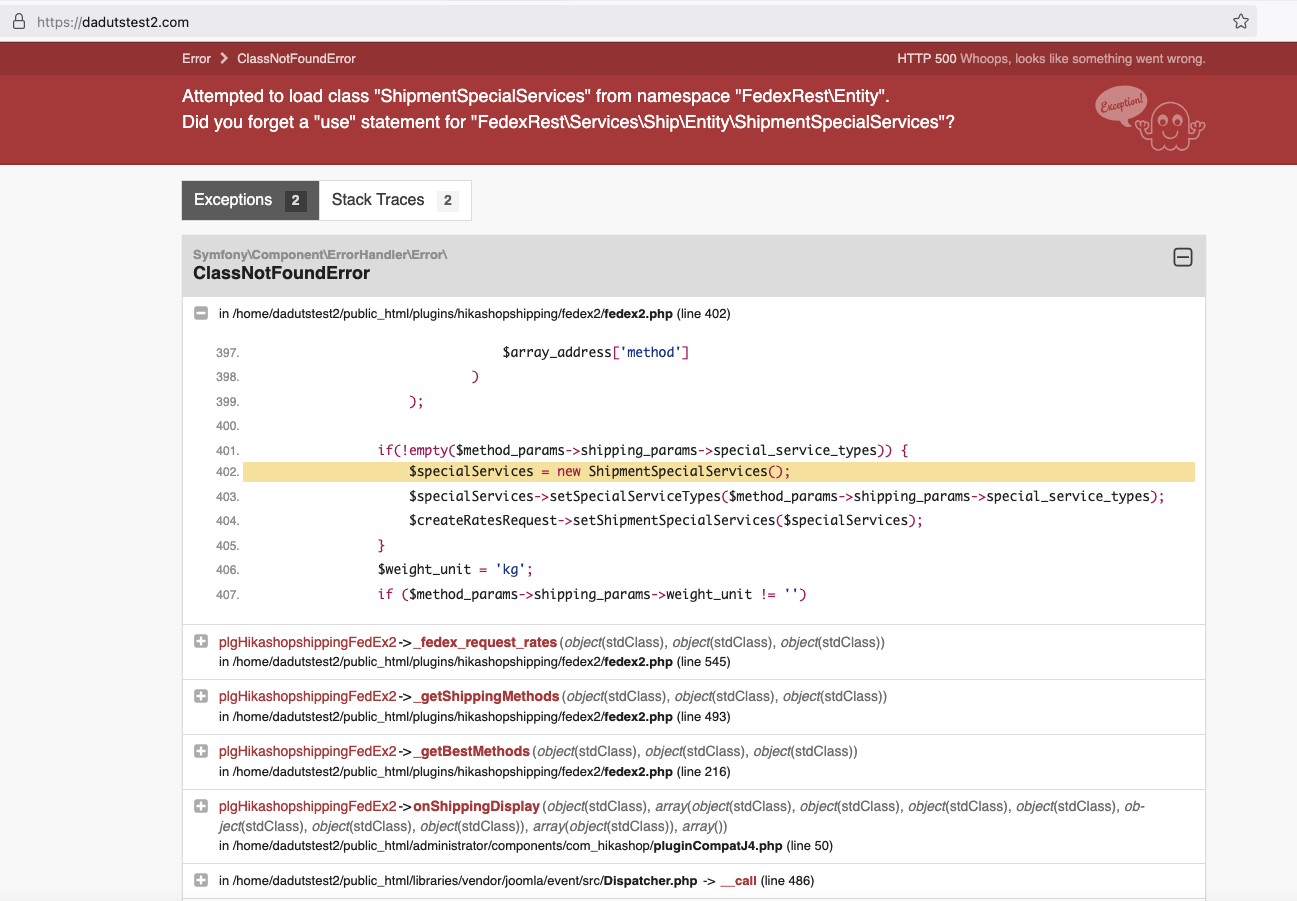1297x901 pixels.
Task: Expand the _getShippingMethods trace entry
Action: click(x=201, y=695)
